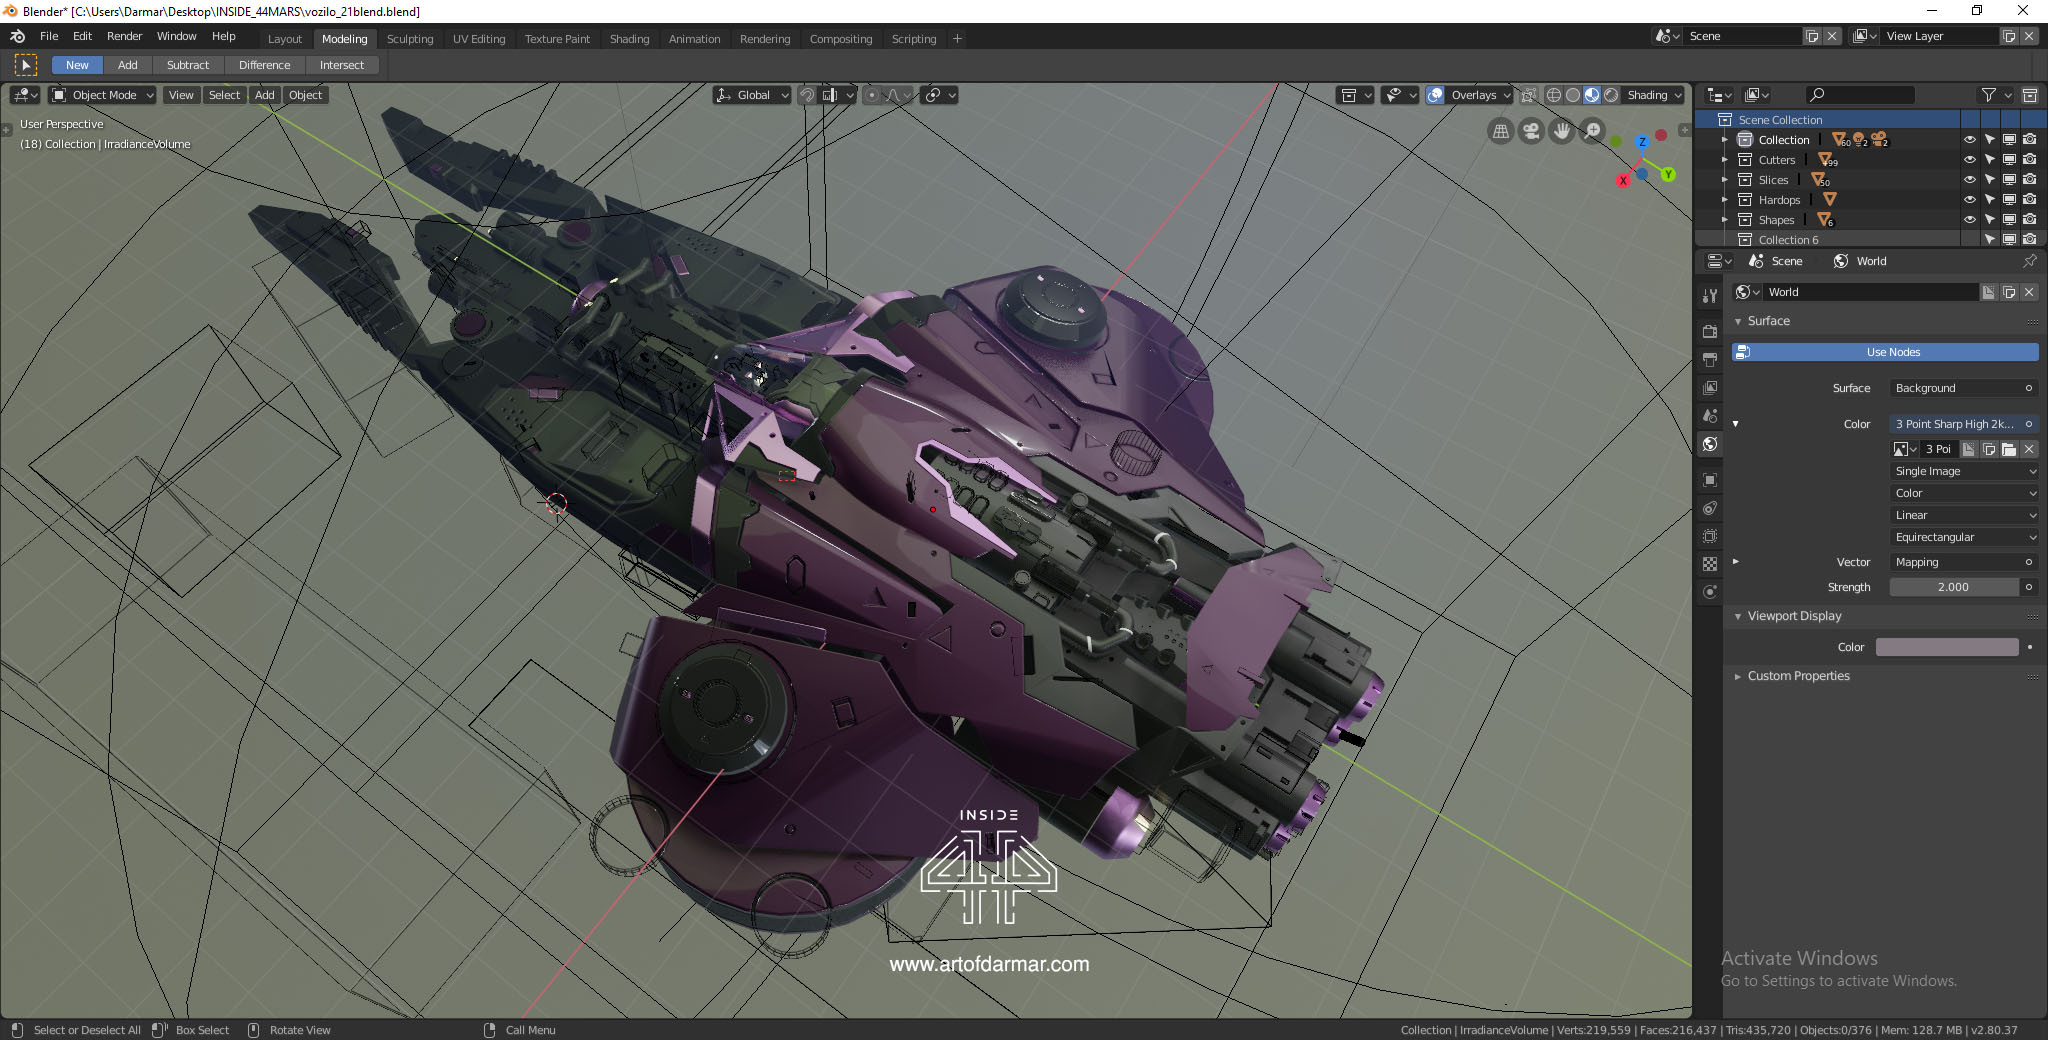2048x1040 pixels.
Task: Open the Shading options dropdown
Action: (1654, 95)
